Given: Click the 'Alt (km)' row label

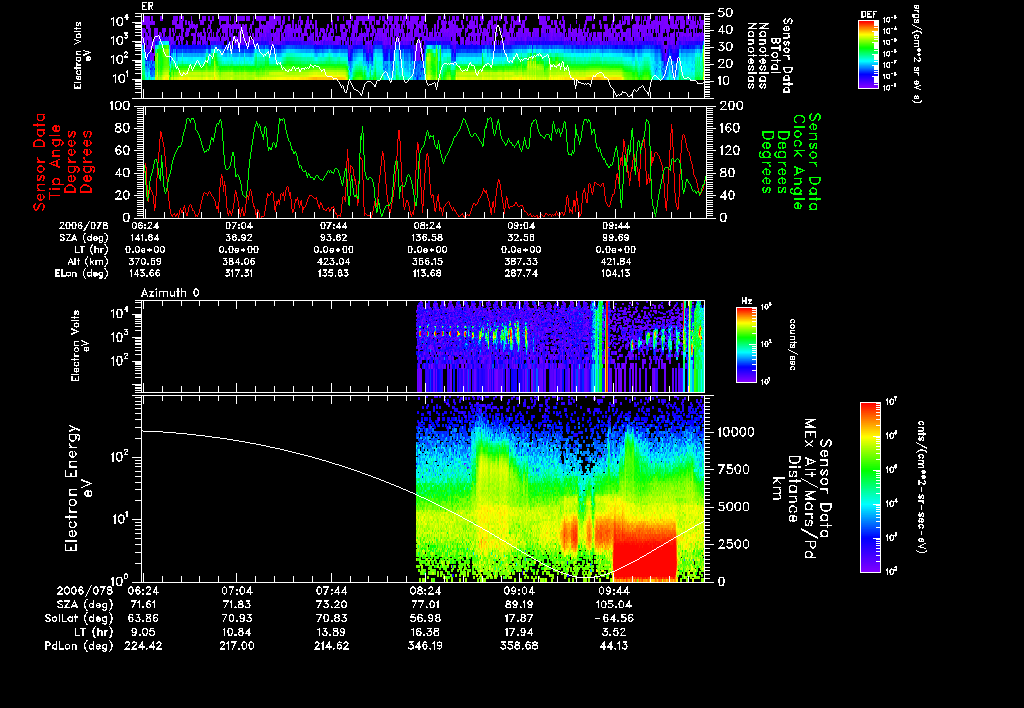Looking at the screenshot, I should click(x=88, y=262).
